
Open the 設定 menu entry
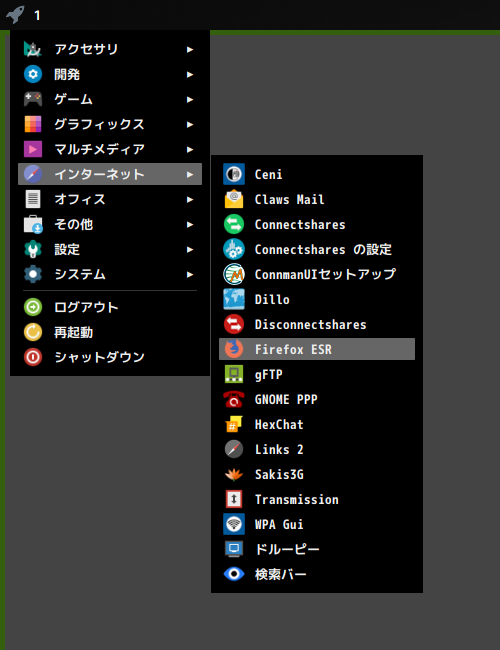pos(110,249)
